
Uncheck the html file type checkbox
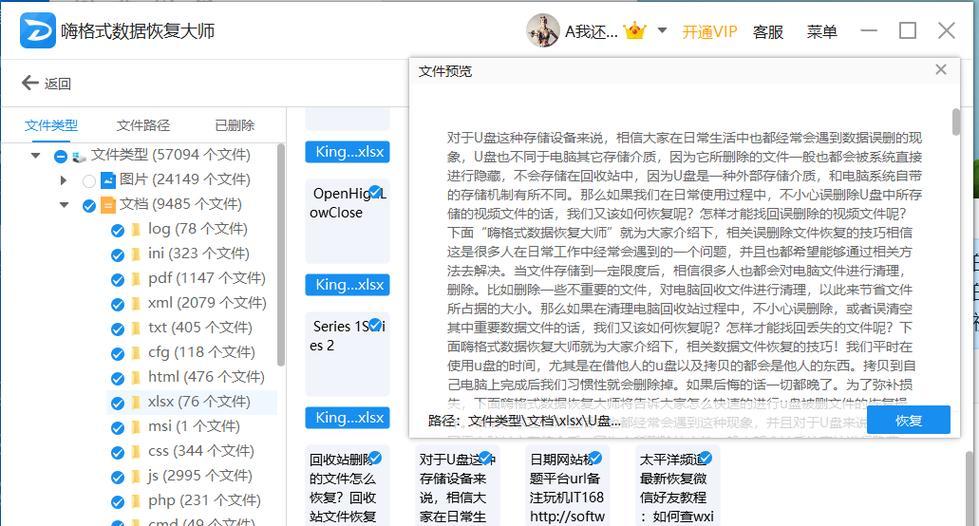(x=117, y=379)
